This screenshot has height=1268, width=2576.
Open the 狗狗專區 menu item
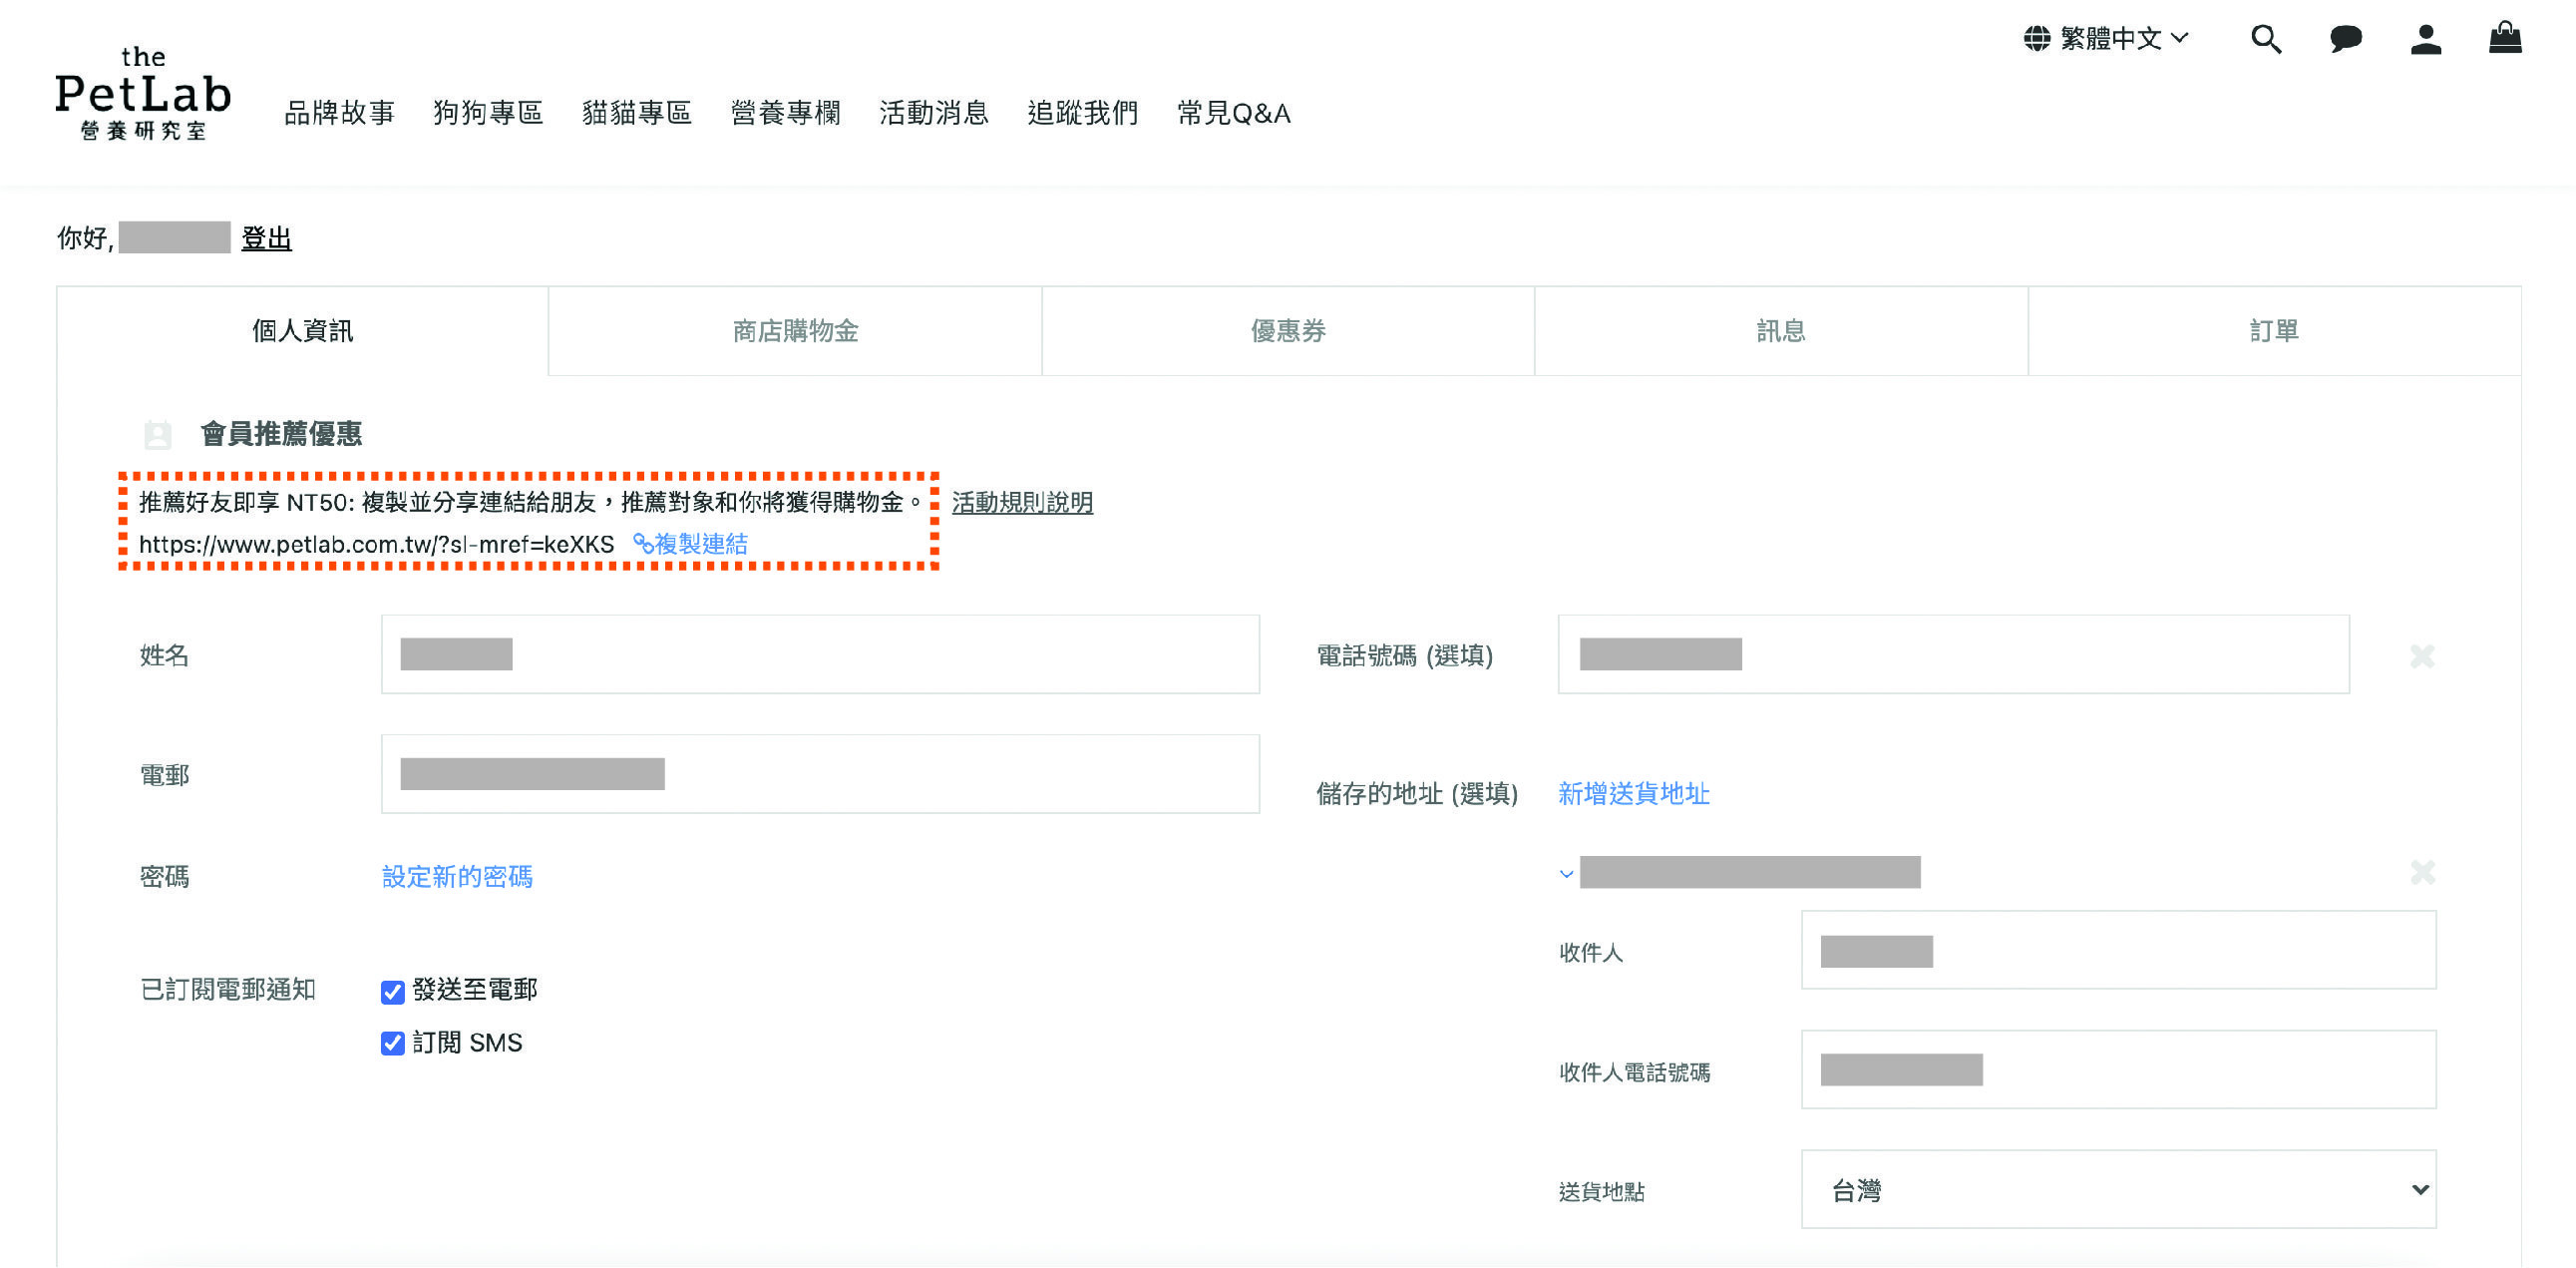(x=488, y=113)
